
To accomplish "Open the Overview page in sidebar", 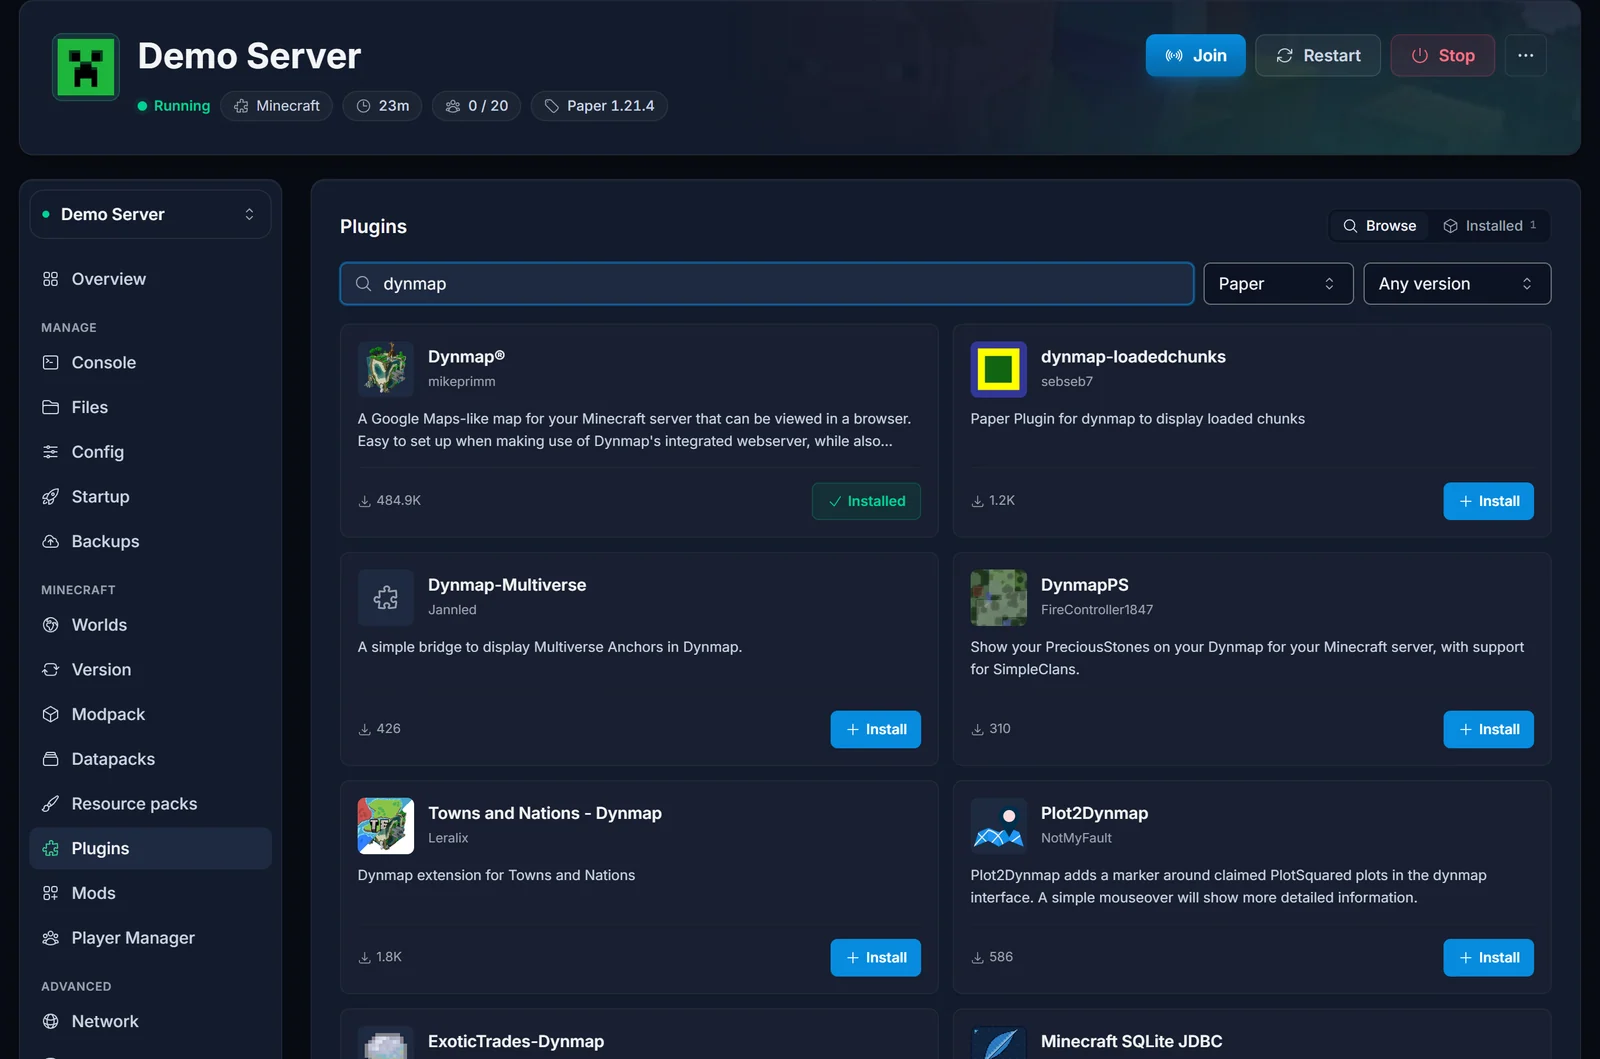I will coord(150,279).
